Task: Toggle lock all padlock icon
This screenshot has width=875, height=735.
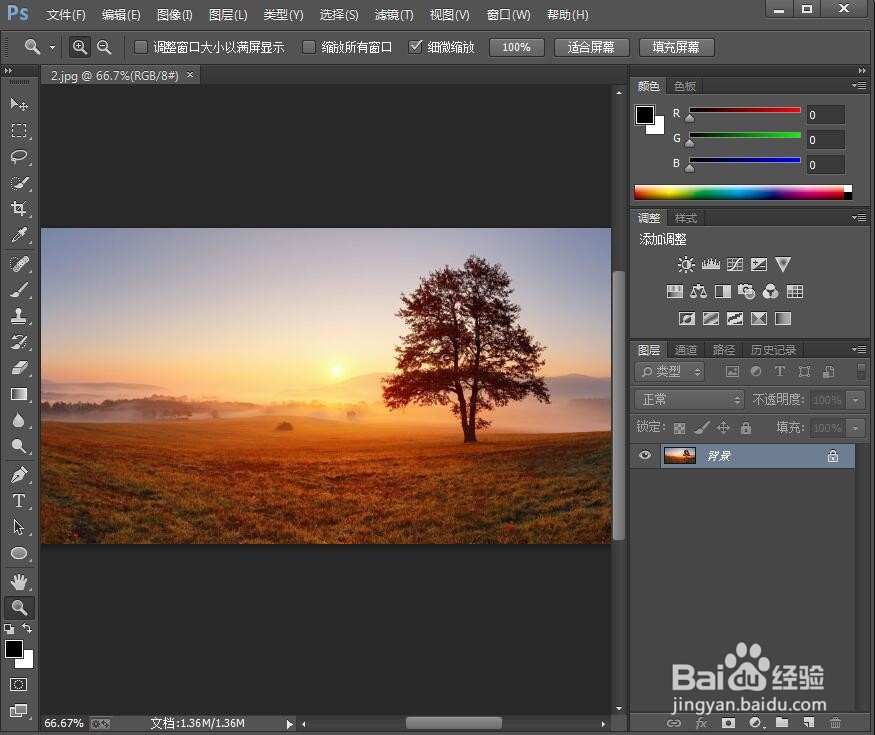Action: pos(746,428)
